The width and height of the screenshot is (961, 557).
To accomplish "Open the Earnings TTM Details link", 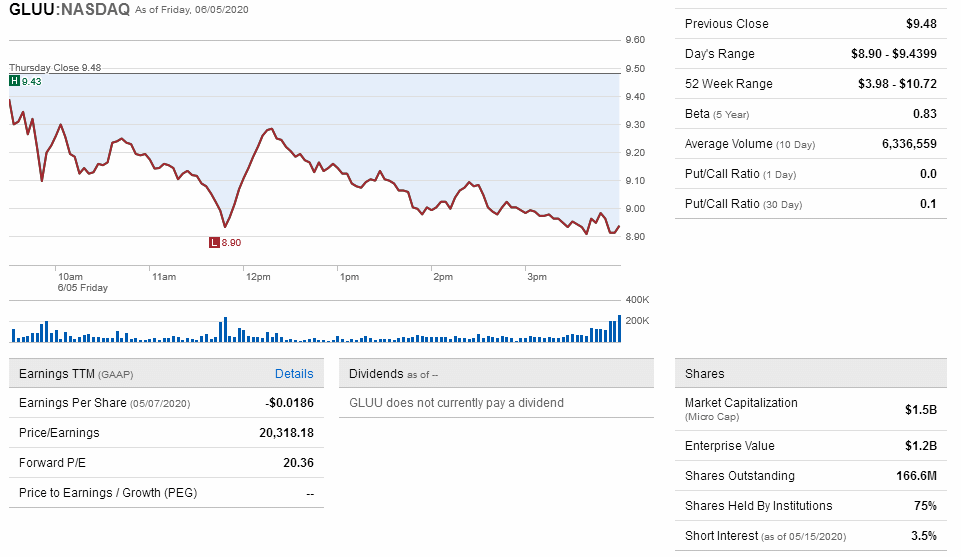I will click(294, 374).
